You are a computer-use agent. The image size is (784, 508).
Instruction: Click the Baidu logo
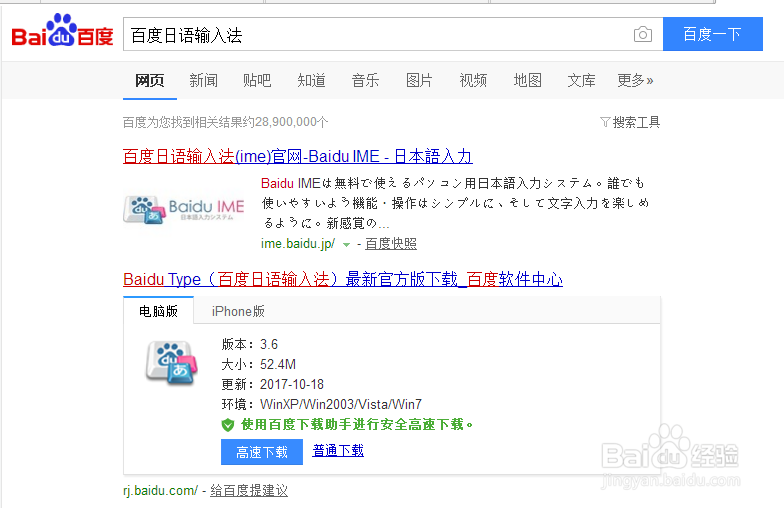tap(62, 30)
